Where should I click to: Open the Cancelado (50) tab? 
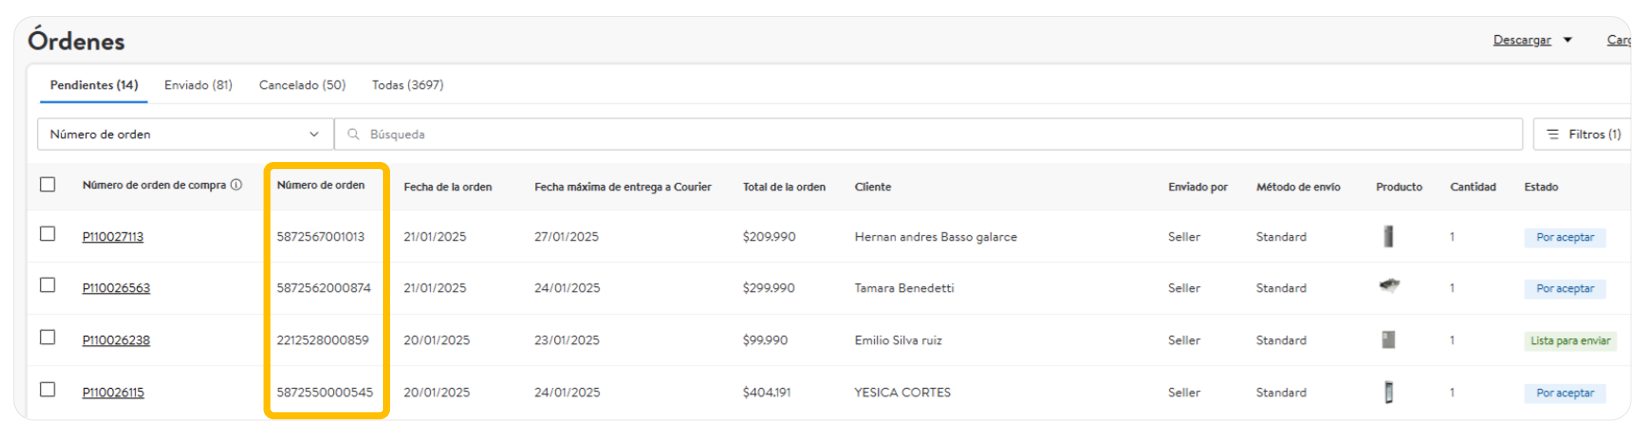point(302,85)
